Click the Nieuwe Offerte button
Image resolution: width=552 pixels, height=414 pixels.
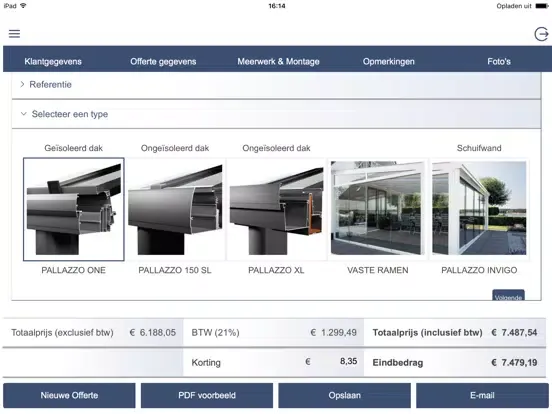69,395
